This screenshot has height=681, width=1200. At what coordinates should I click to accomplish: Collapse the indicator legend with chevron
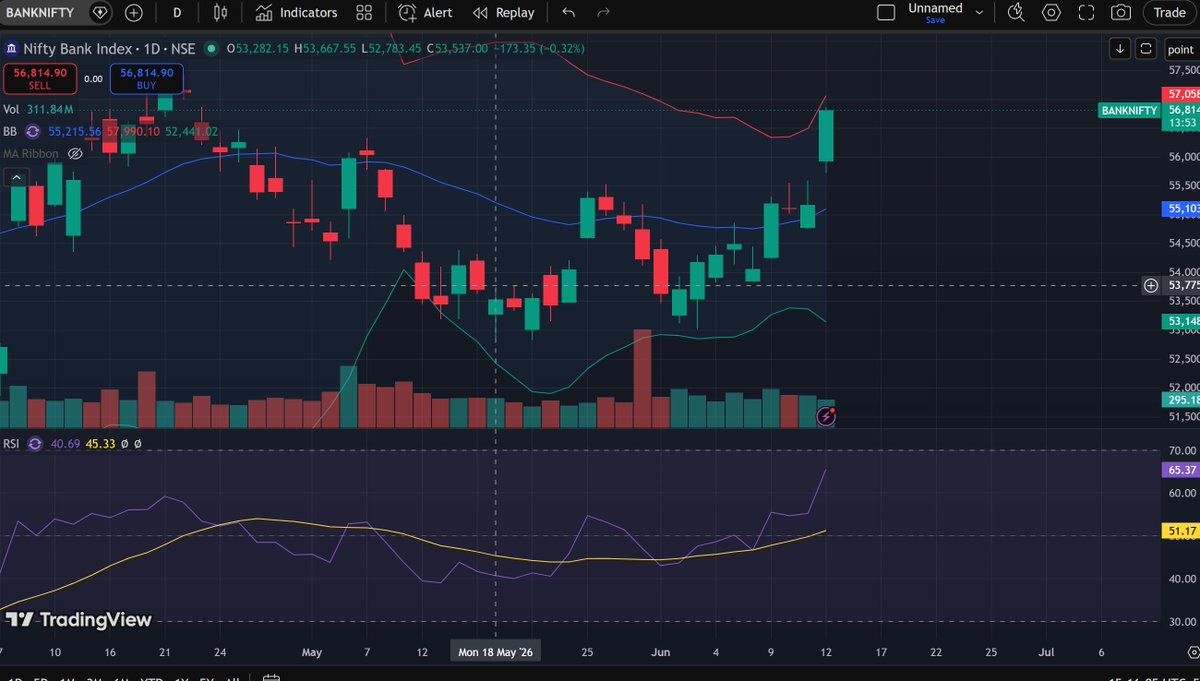(x=15, y=177)
